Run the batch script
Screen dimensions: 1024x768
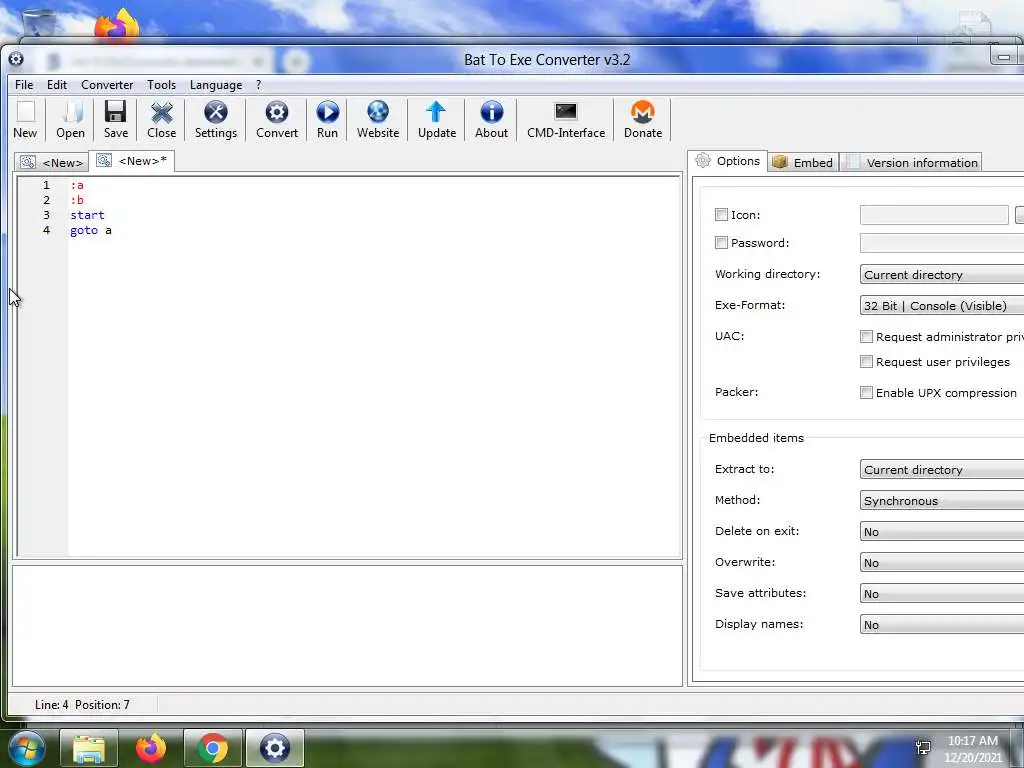pyautogui.click(x=327, y=120)
